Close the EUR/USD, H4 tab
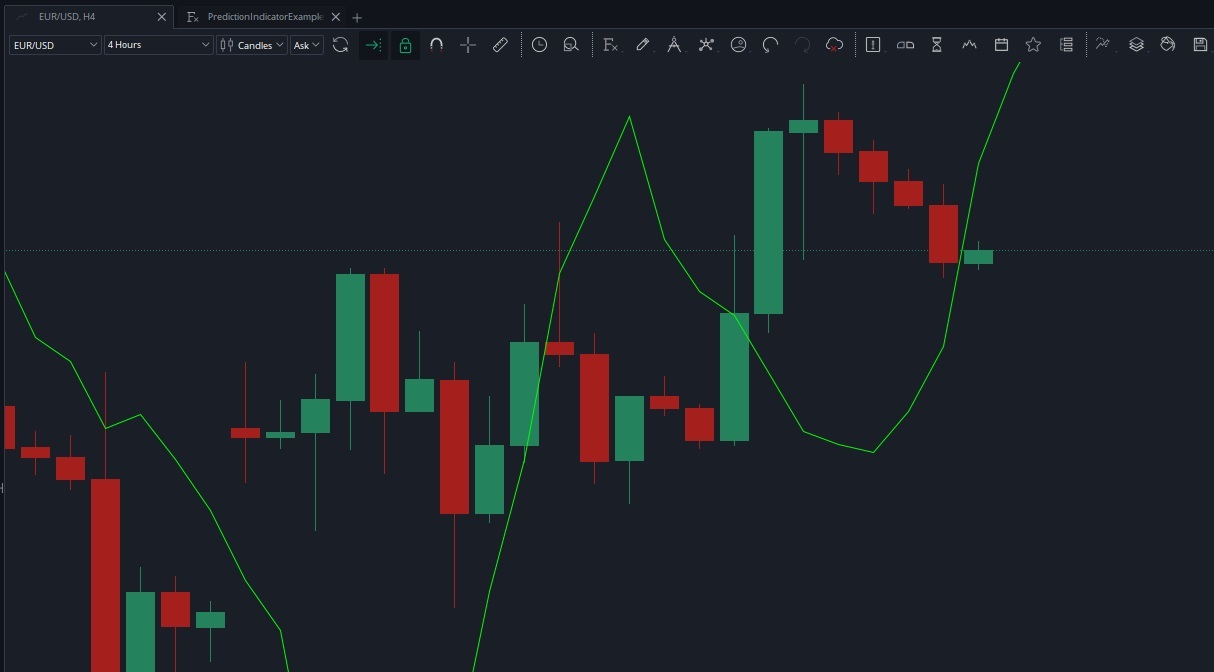 pyautogui.click(x=162, y=17)
